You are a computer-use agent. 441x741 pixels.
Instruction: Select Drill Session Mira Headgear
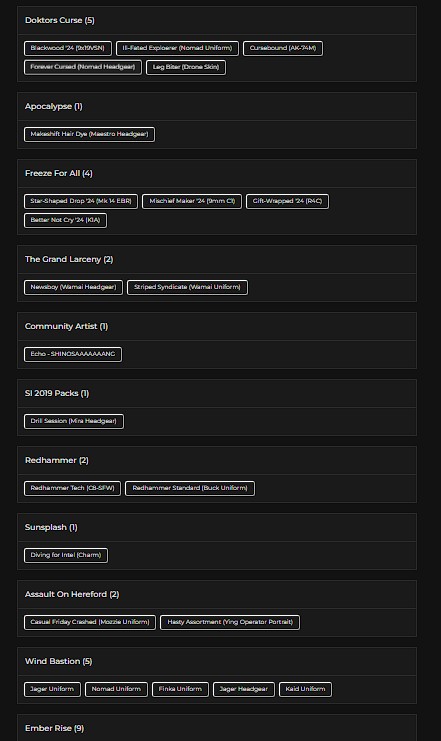74,422
